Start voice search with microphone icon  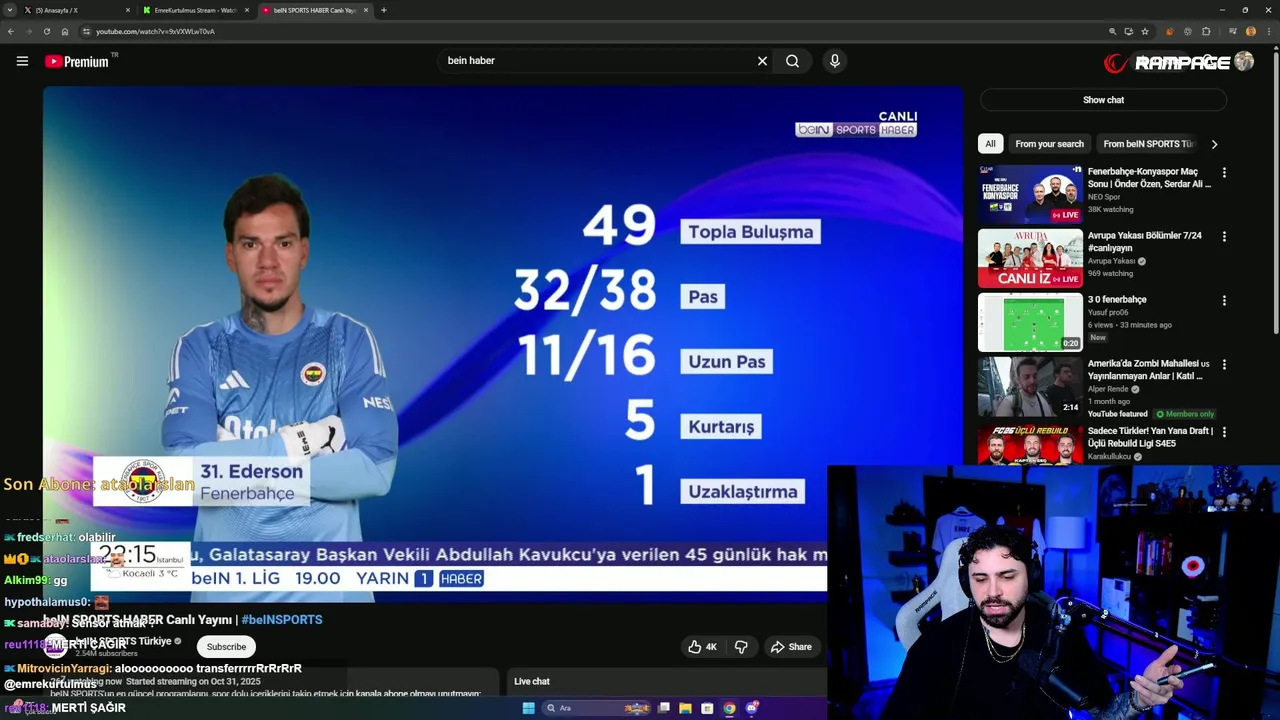(835, 61)
